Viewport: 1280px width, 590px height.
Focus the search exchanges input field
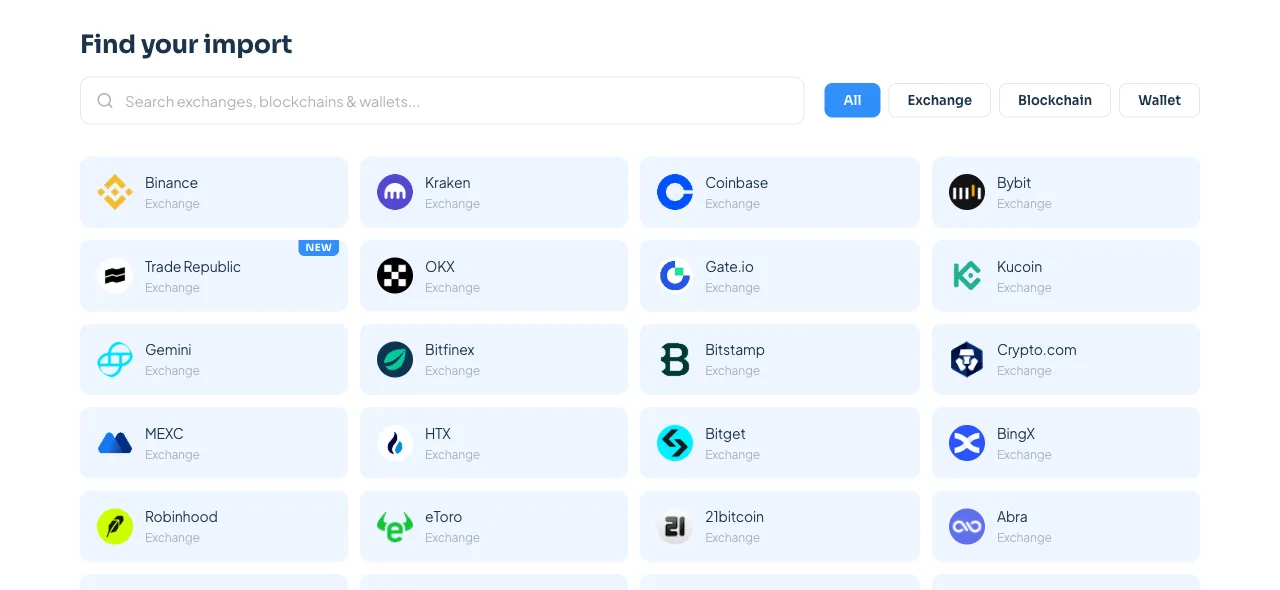click(x=442, y=101)
